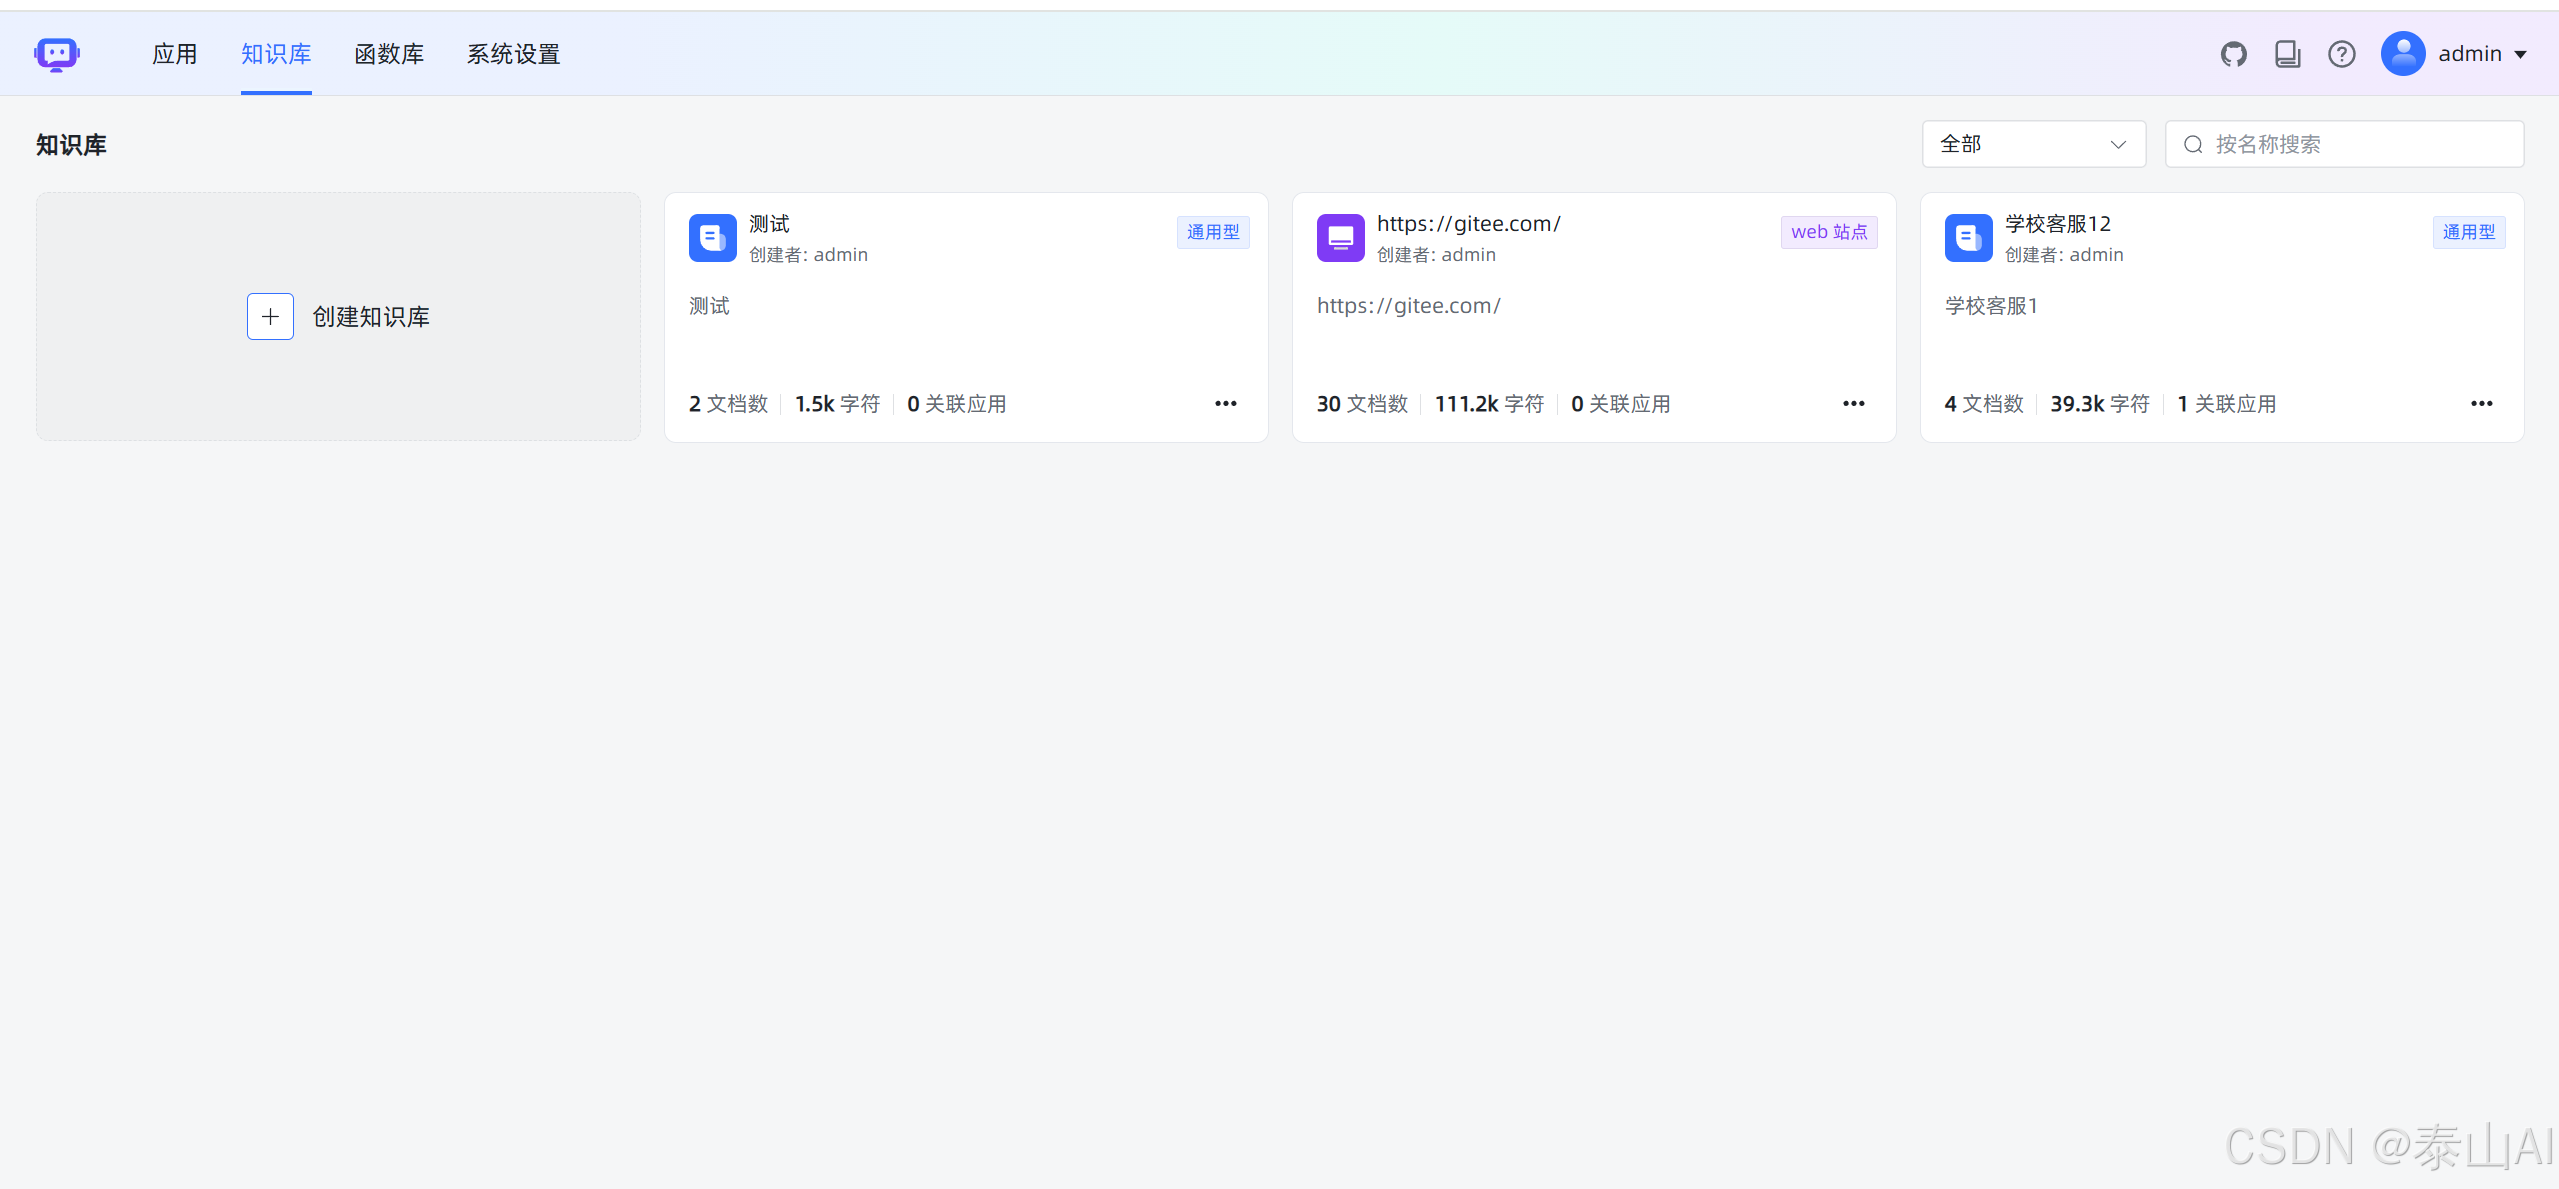Open the https://gitee.com/ knowledge base title
The image size is (2559, 1189).
[1468, 224]
